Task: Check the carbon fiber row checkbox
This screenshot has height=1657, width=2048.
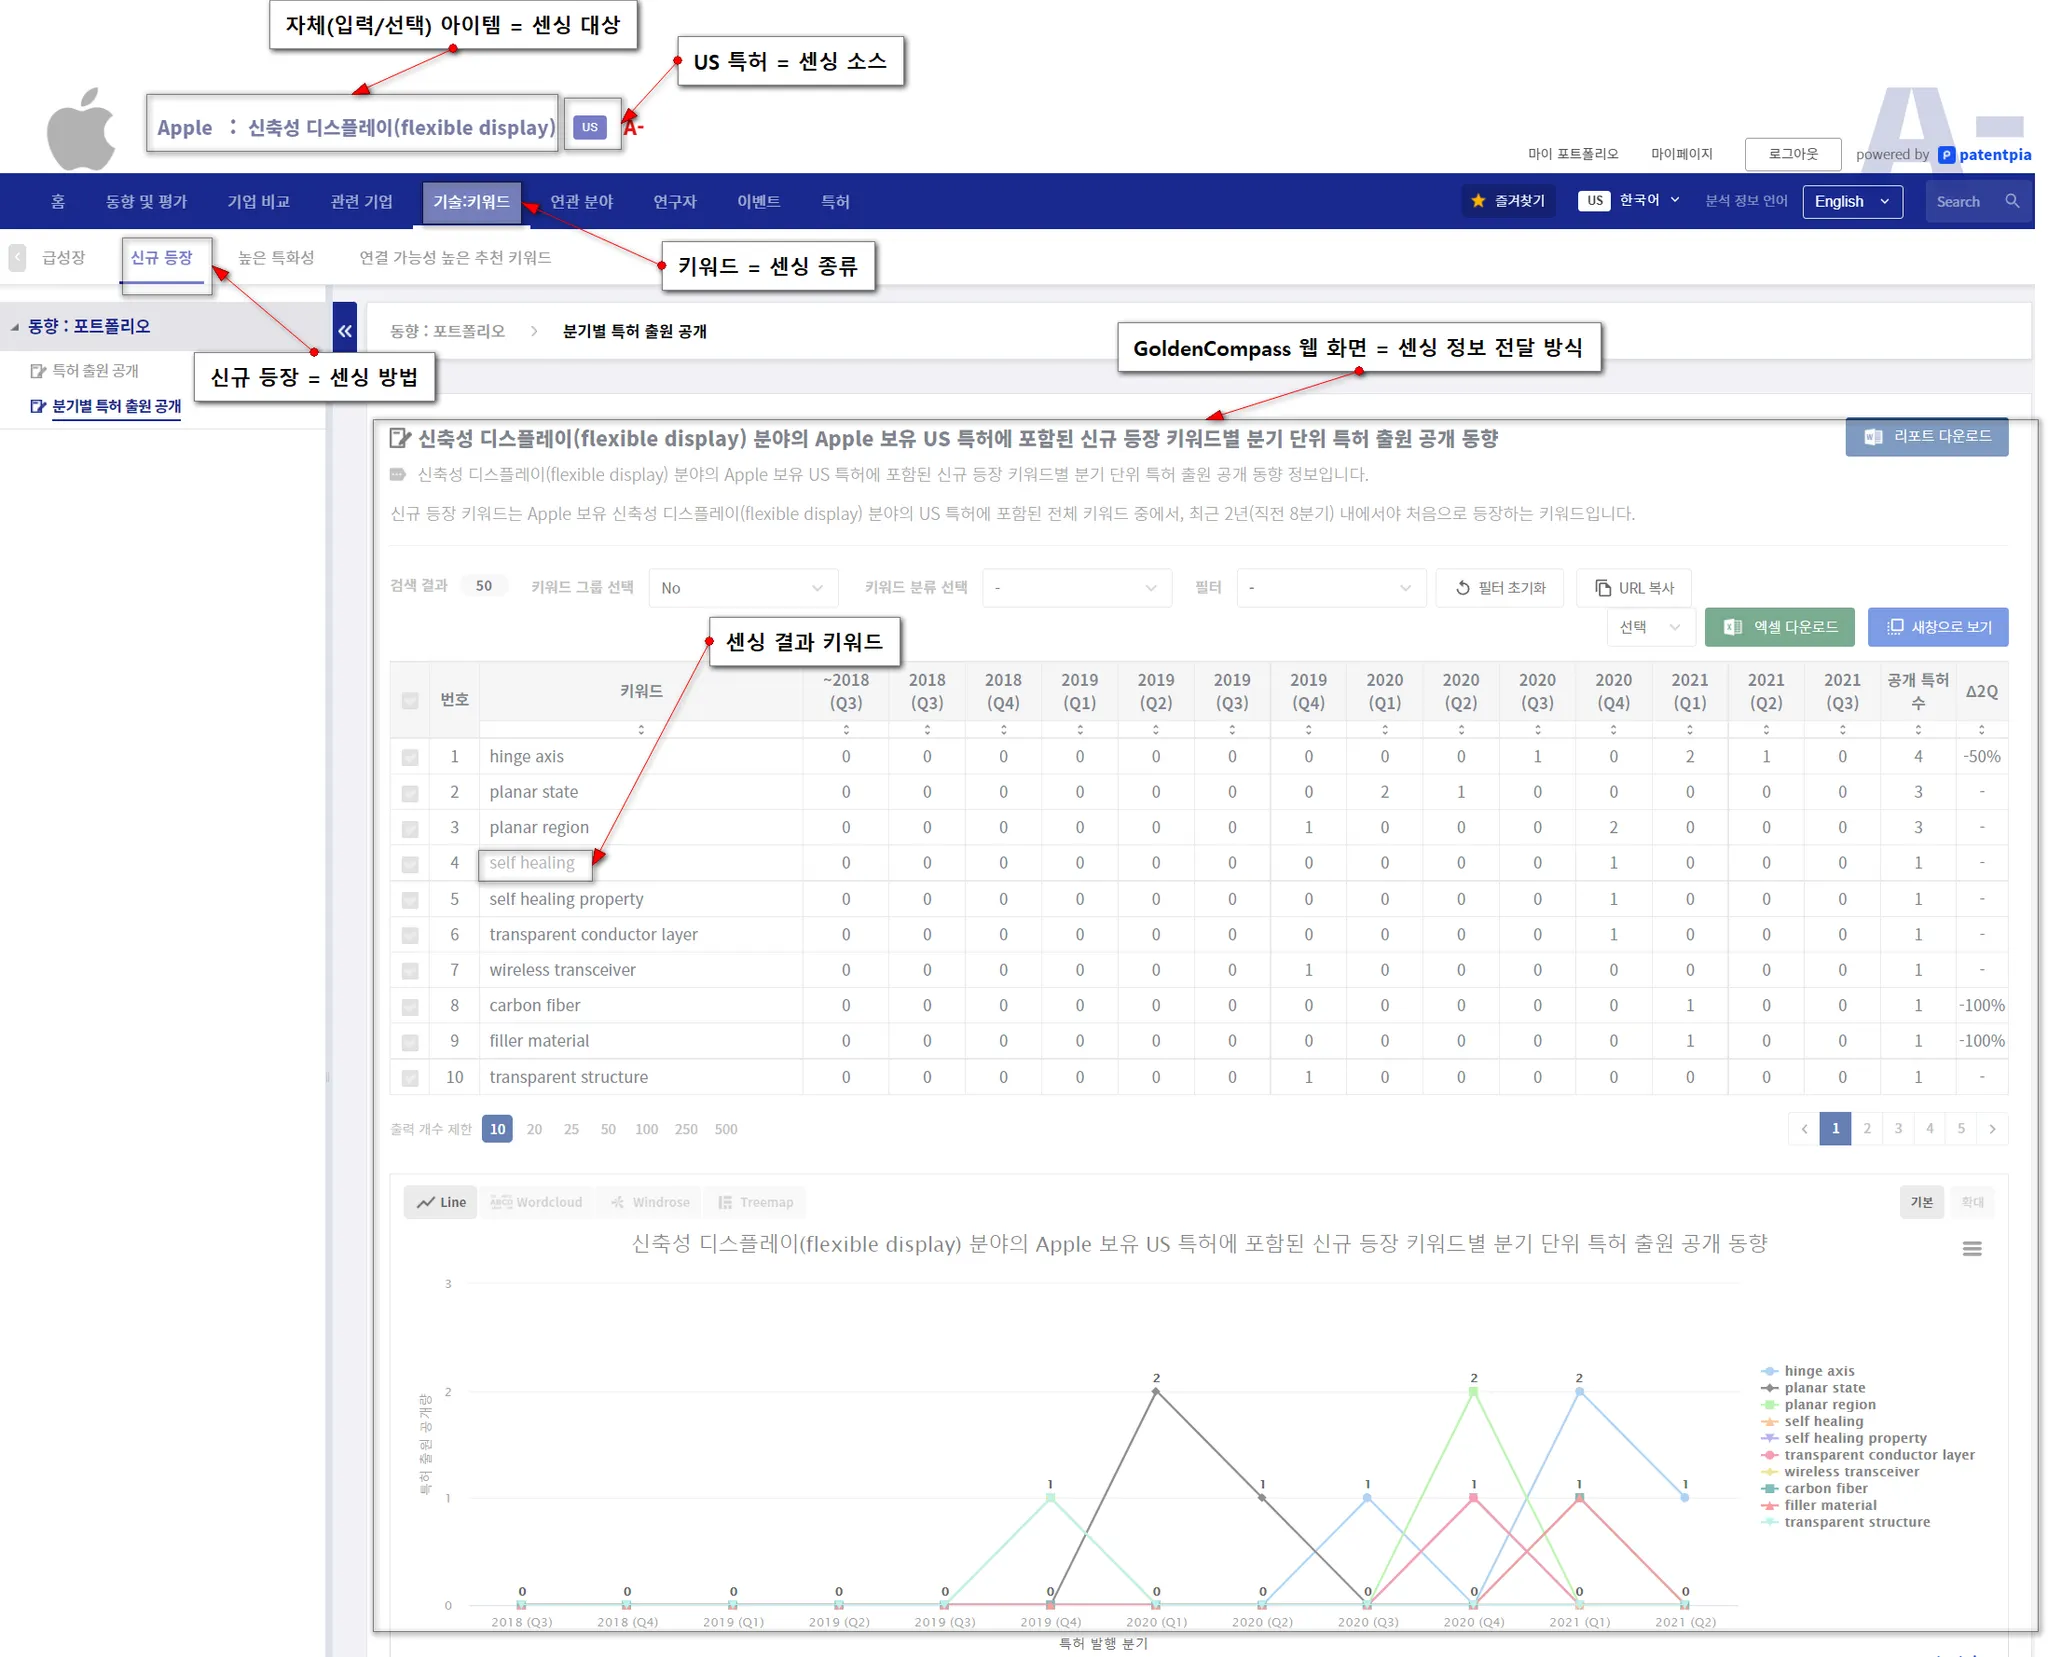Action: coord(410,1006)
